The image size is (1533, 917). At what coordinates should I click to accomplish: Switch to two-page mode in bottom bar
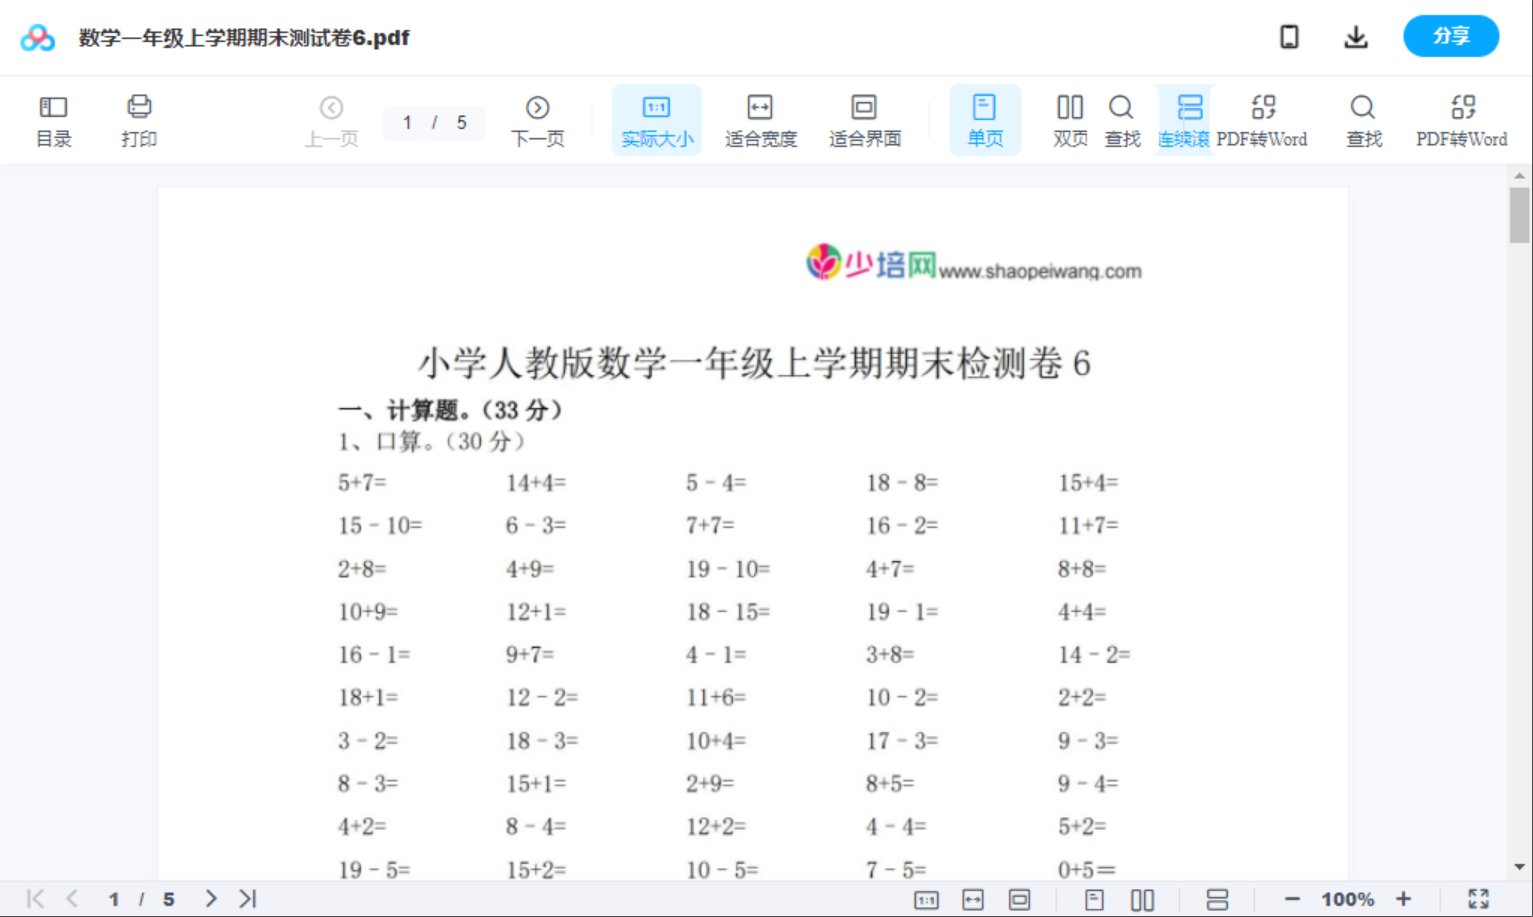(1142, 898)
